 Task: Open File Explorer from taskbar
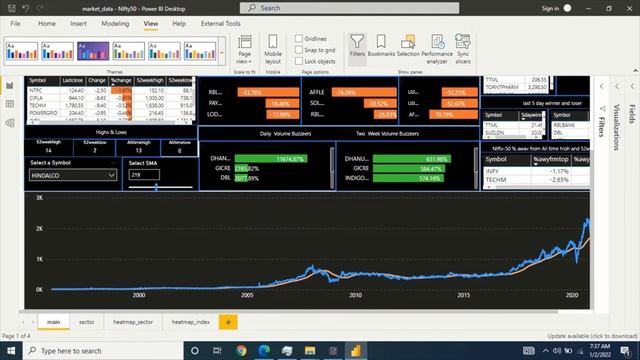(x=310, y=351)
